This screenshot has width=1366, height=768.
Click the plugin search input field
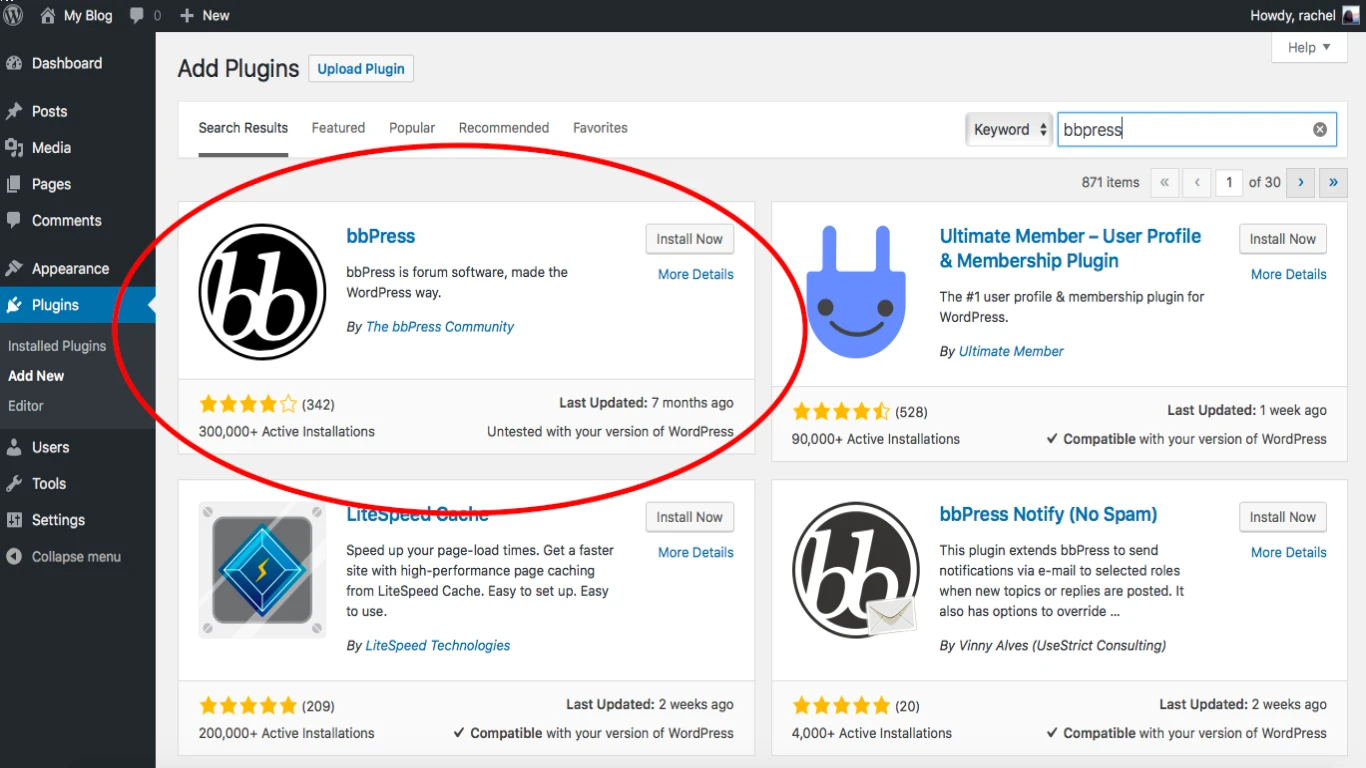point(1197,129)
